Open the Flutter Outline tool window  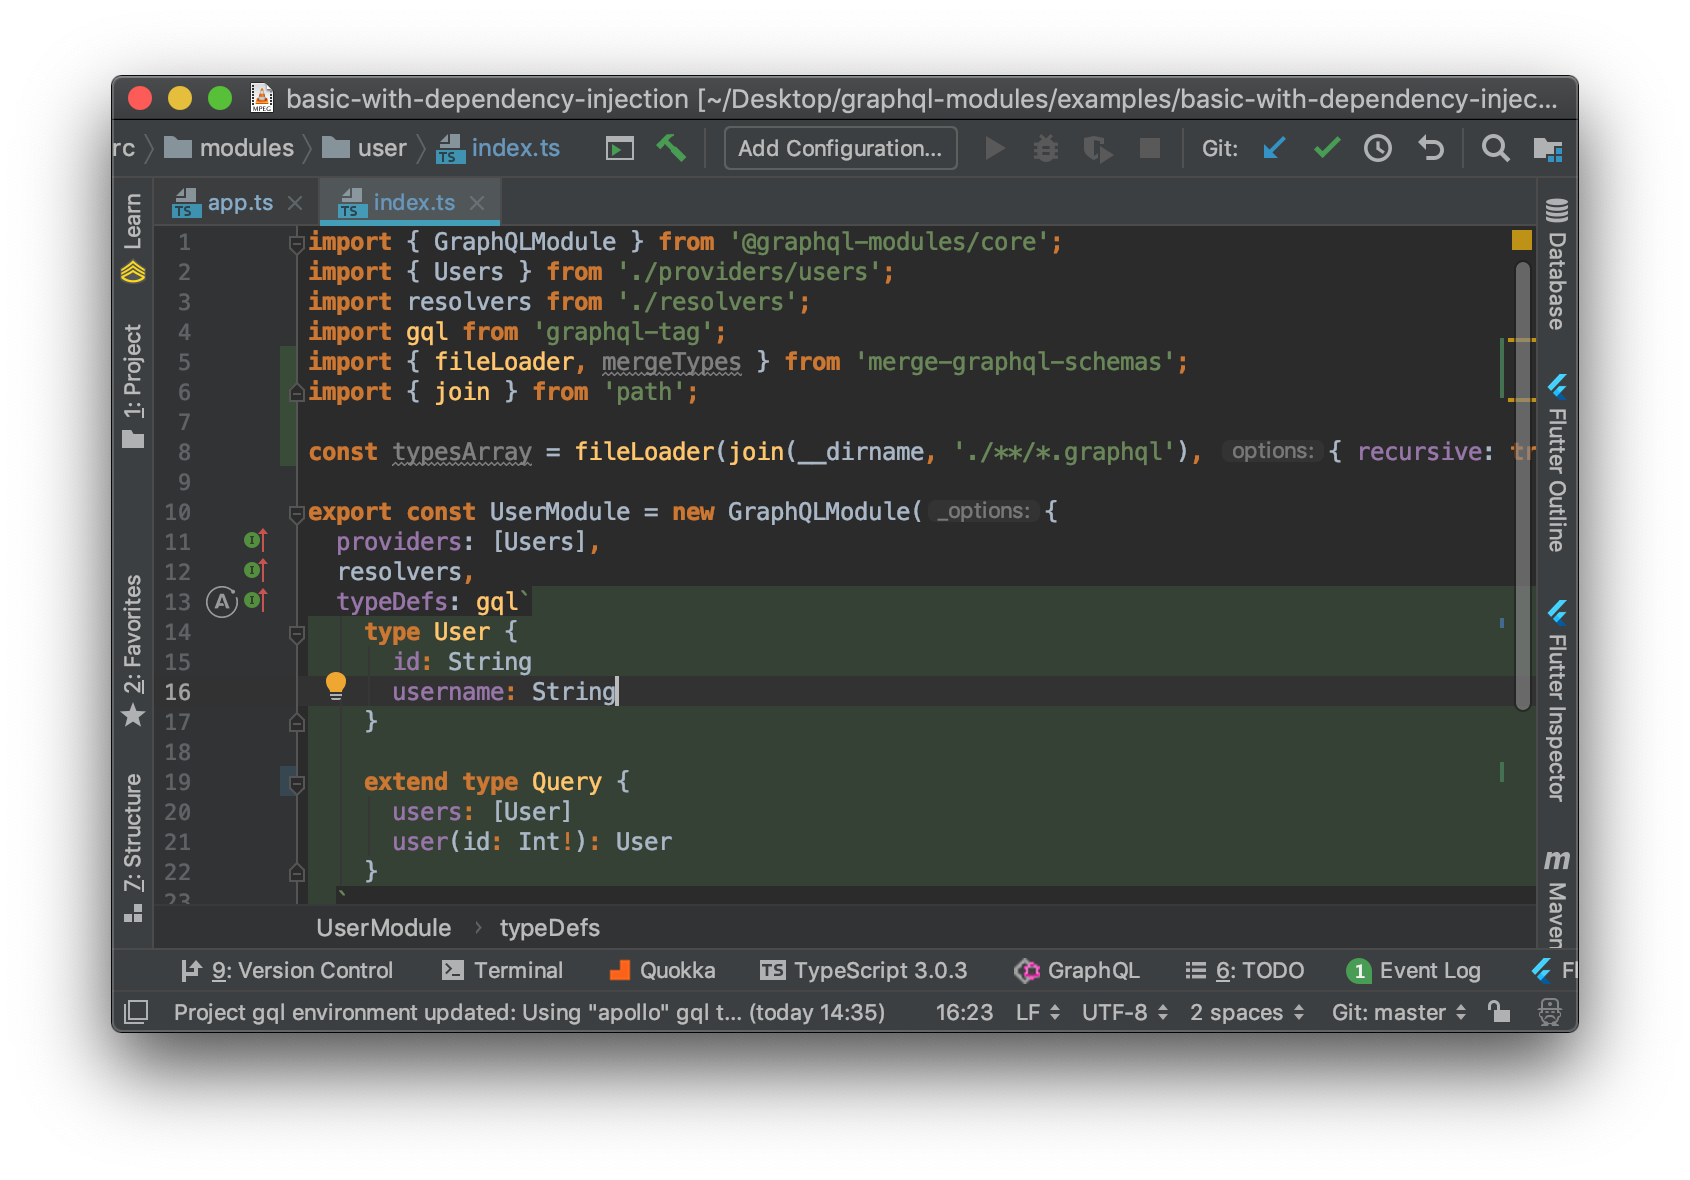pos(1556,463)
